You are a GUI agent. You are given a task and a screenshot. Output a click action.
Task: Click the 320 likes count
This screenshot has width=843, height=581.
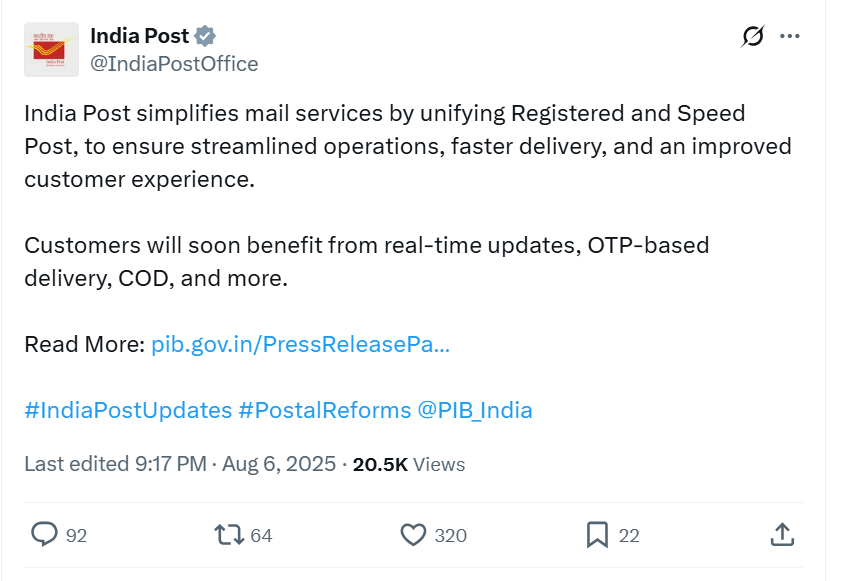pyautogui.click(x=451, y=536)
